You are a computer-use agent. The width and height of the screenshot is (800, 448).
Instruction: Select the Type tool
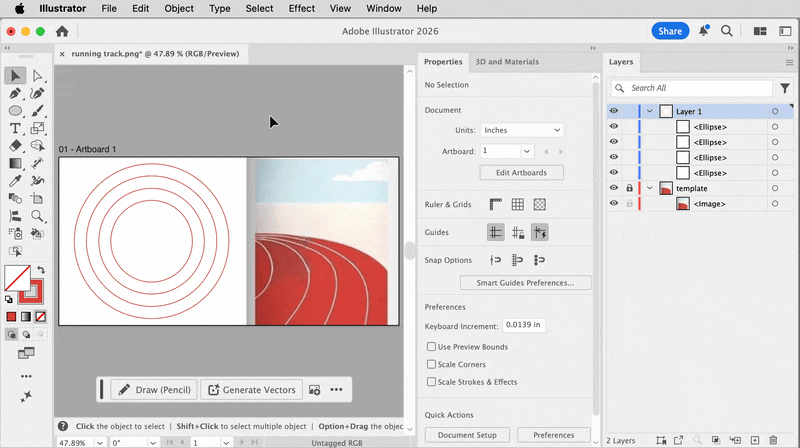pyautogui.click(x=15, y=129)
